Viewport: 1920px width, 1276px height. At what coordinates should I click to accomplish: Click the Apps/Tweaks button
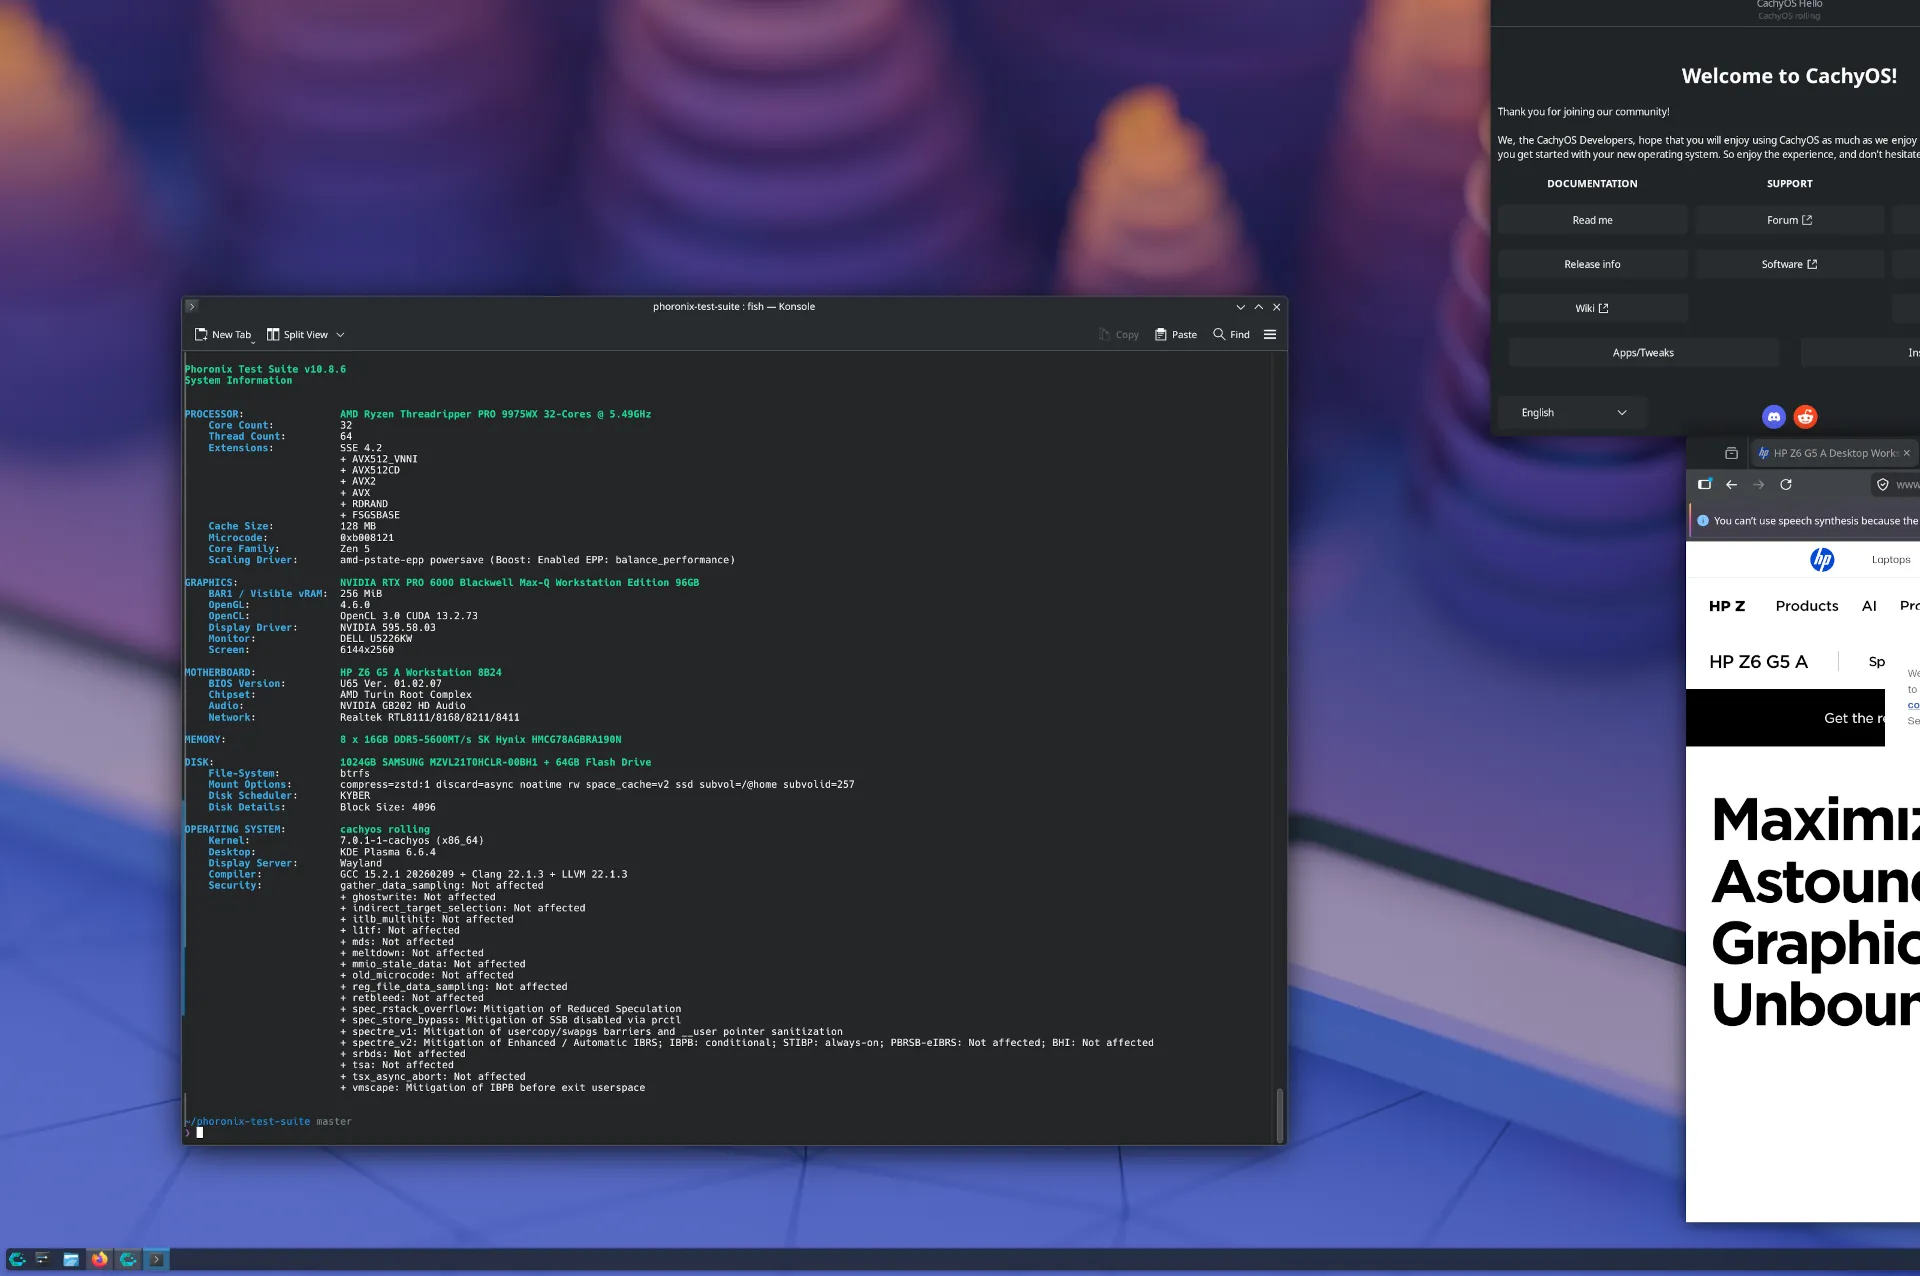(x=1643, y=352)
